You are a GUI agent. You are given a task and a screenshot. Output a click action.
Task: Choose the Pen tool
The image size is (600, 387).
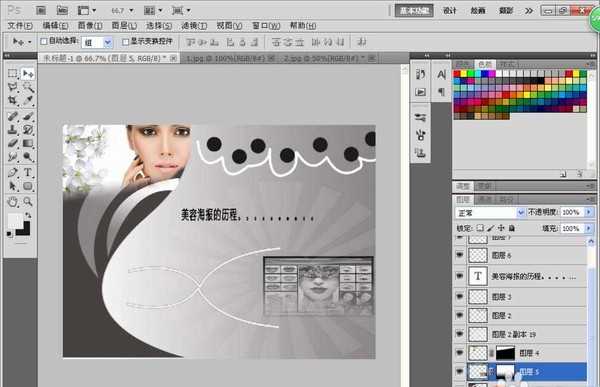pos(13,172)
